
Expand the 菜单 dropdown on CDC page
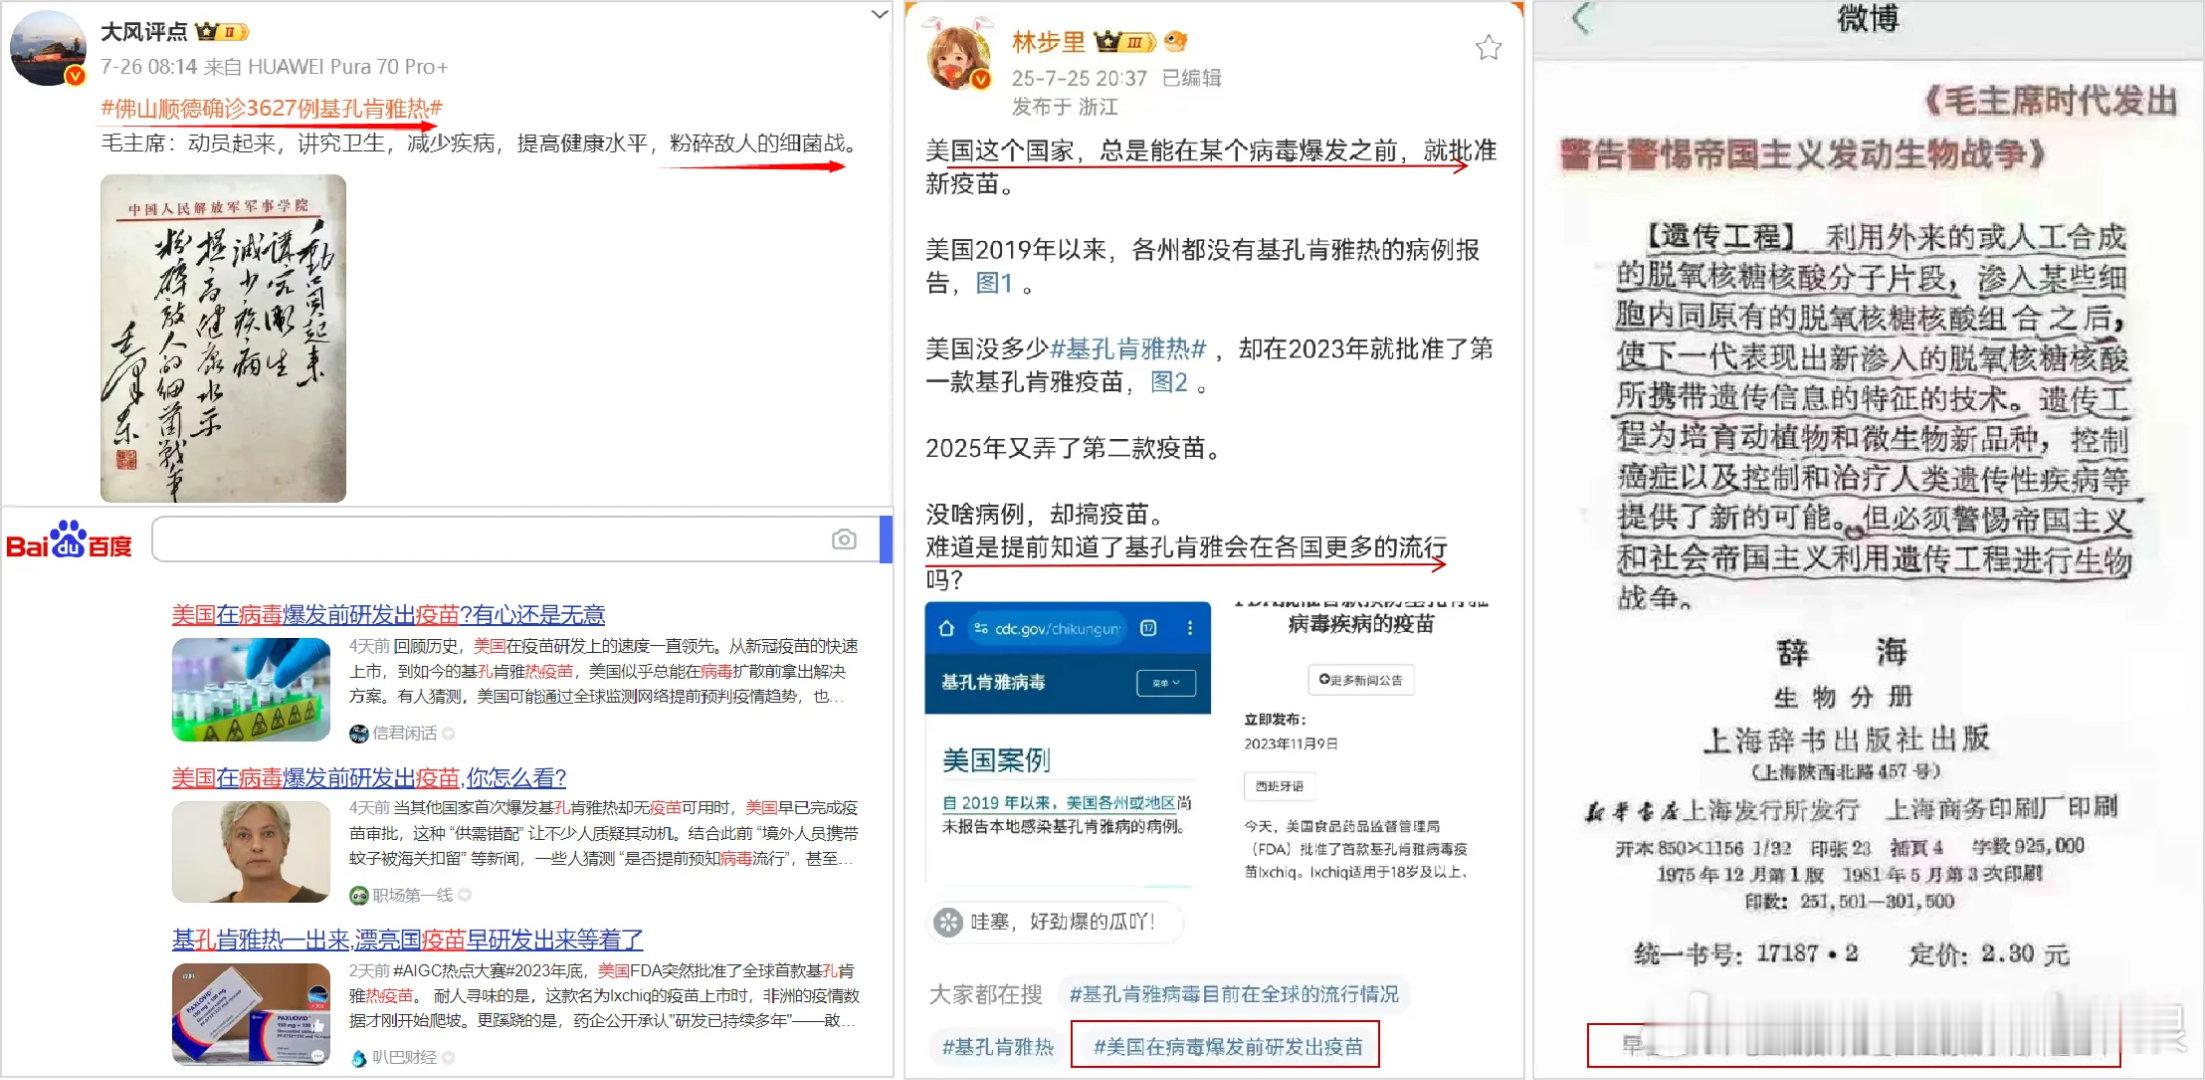click(1166, 683)
